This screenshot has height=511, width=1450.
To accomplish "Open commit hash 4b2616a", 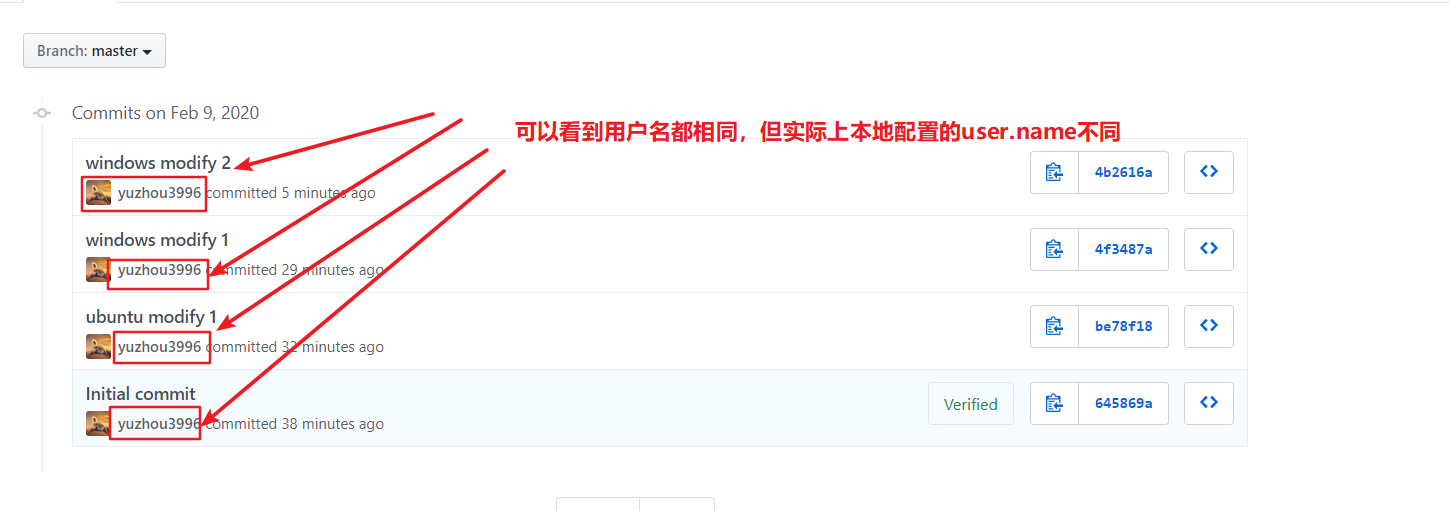I will tap(1124, 172).
